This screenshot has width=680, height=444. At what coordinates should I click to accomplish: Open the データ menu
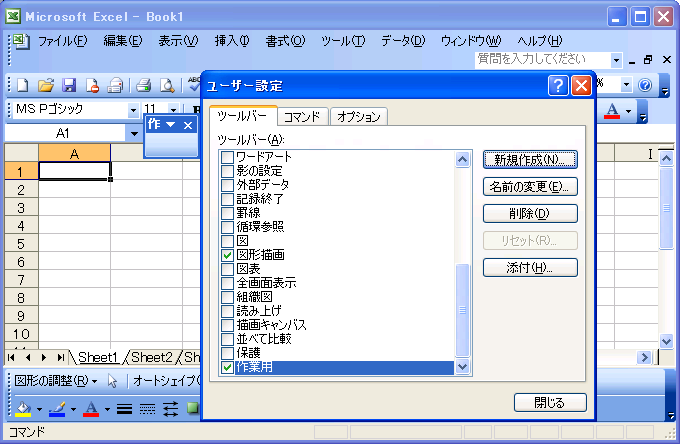click(403, 41)
